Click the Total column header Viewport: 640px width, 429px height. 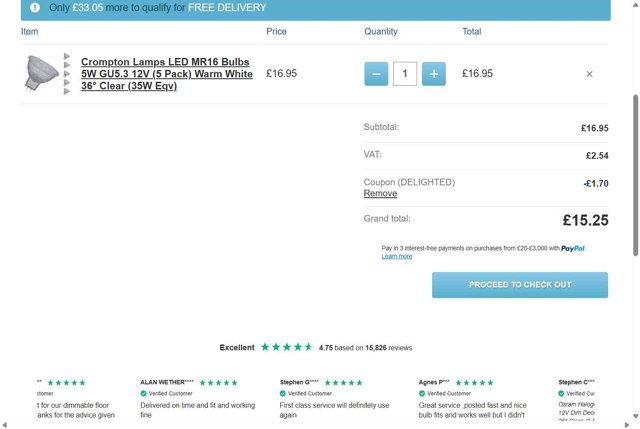[x=472, y=31]
